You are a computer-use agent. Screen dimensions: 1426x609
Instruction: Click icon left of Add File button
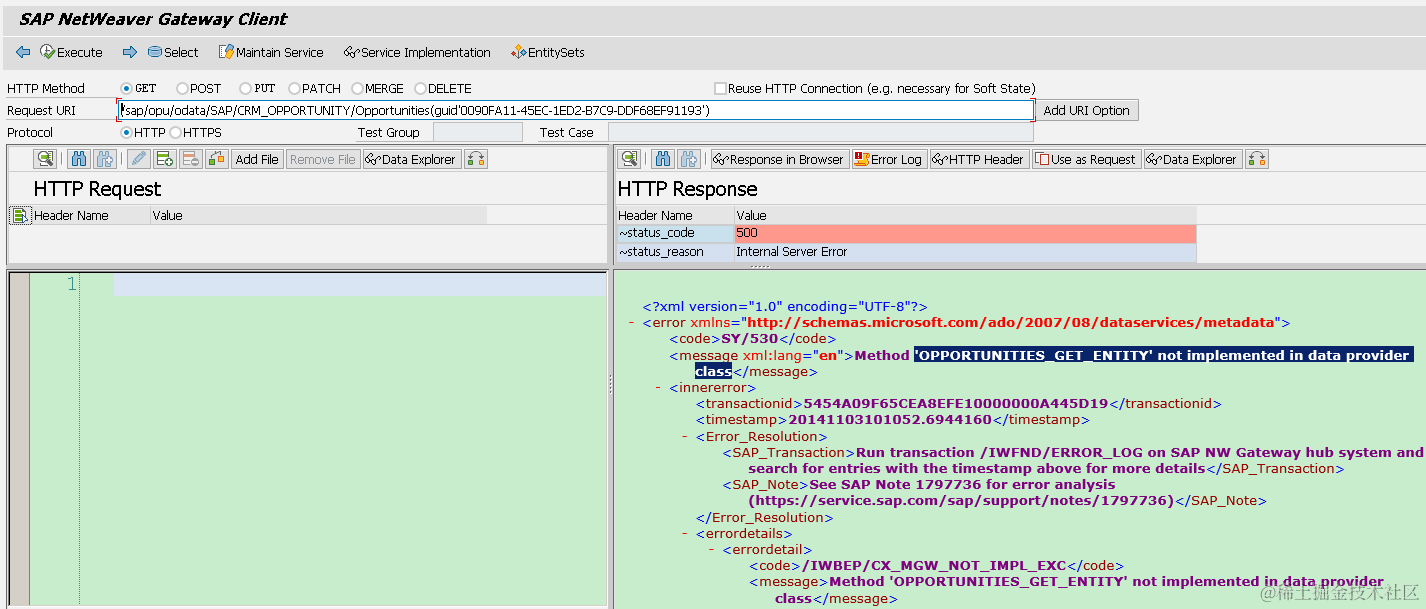click(x=217, y=159)
